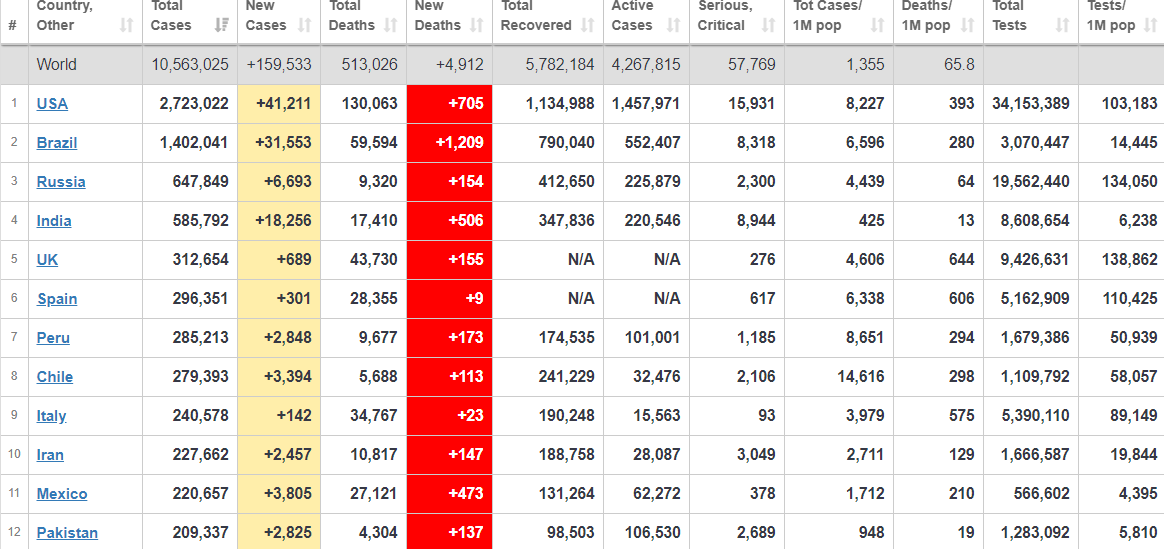This screenshot has width=1164, height=549.
Task: Open the Chile country link
Action: tap(54, 377)
